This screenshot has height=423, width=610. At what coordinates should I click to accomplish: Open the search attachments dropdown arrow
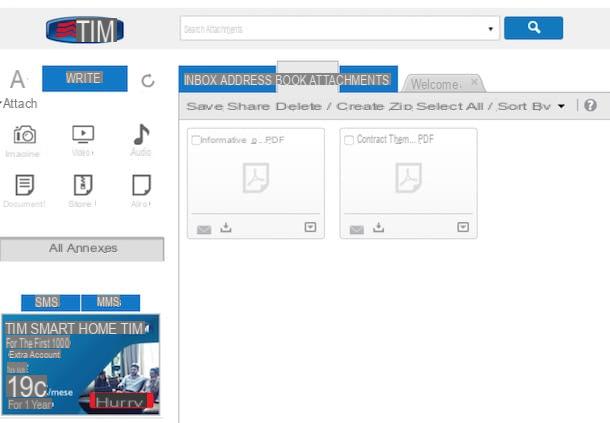(491, 29)
